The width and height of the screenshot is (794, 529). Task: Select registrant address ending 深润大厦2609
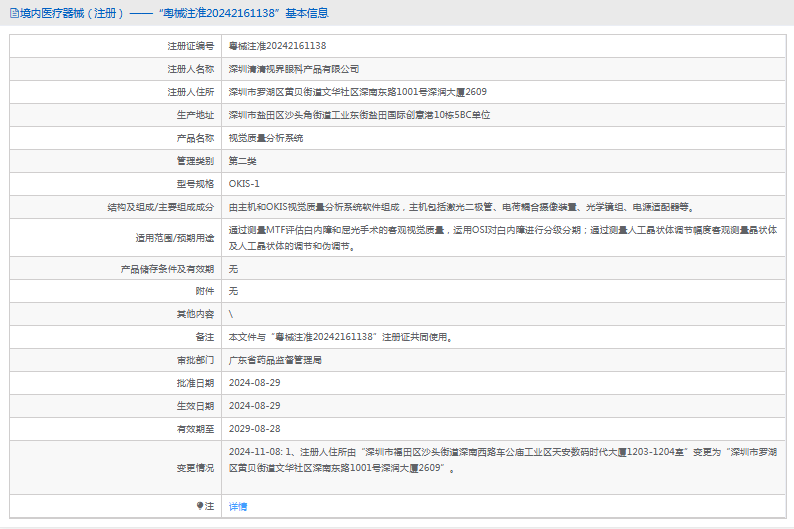(358, 92)
